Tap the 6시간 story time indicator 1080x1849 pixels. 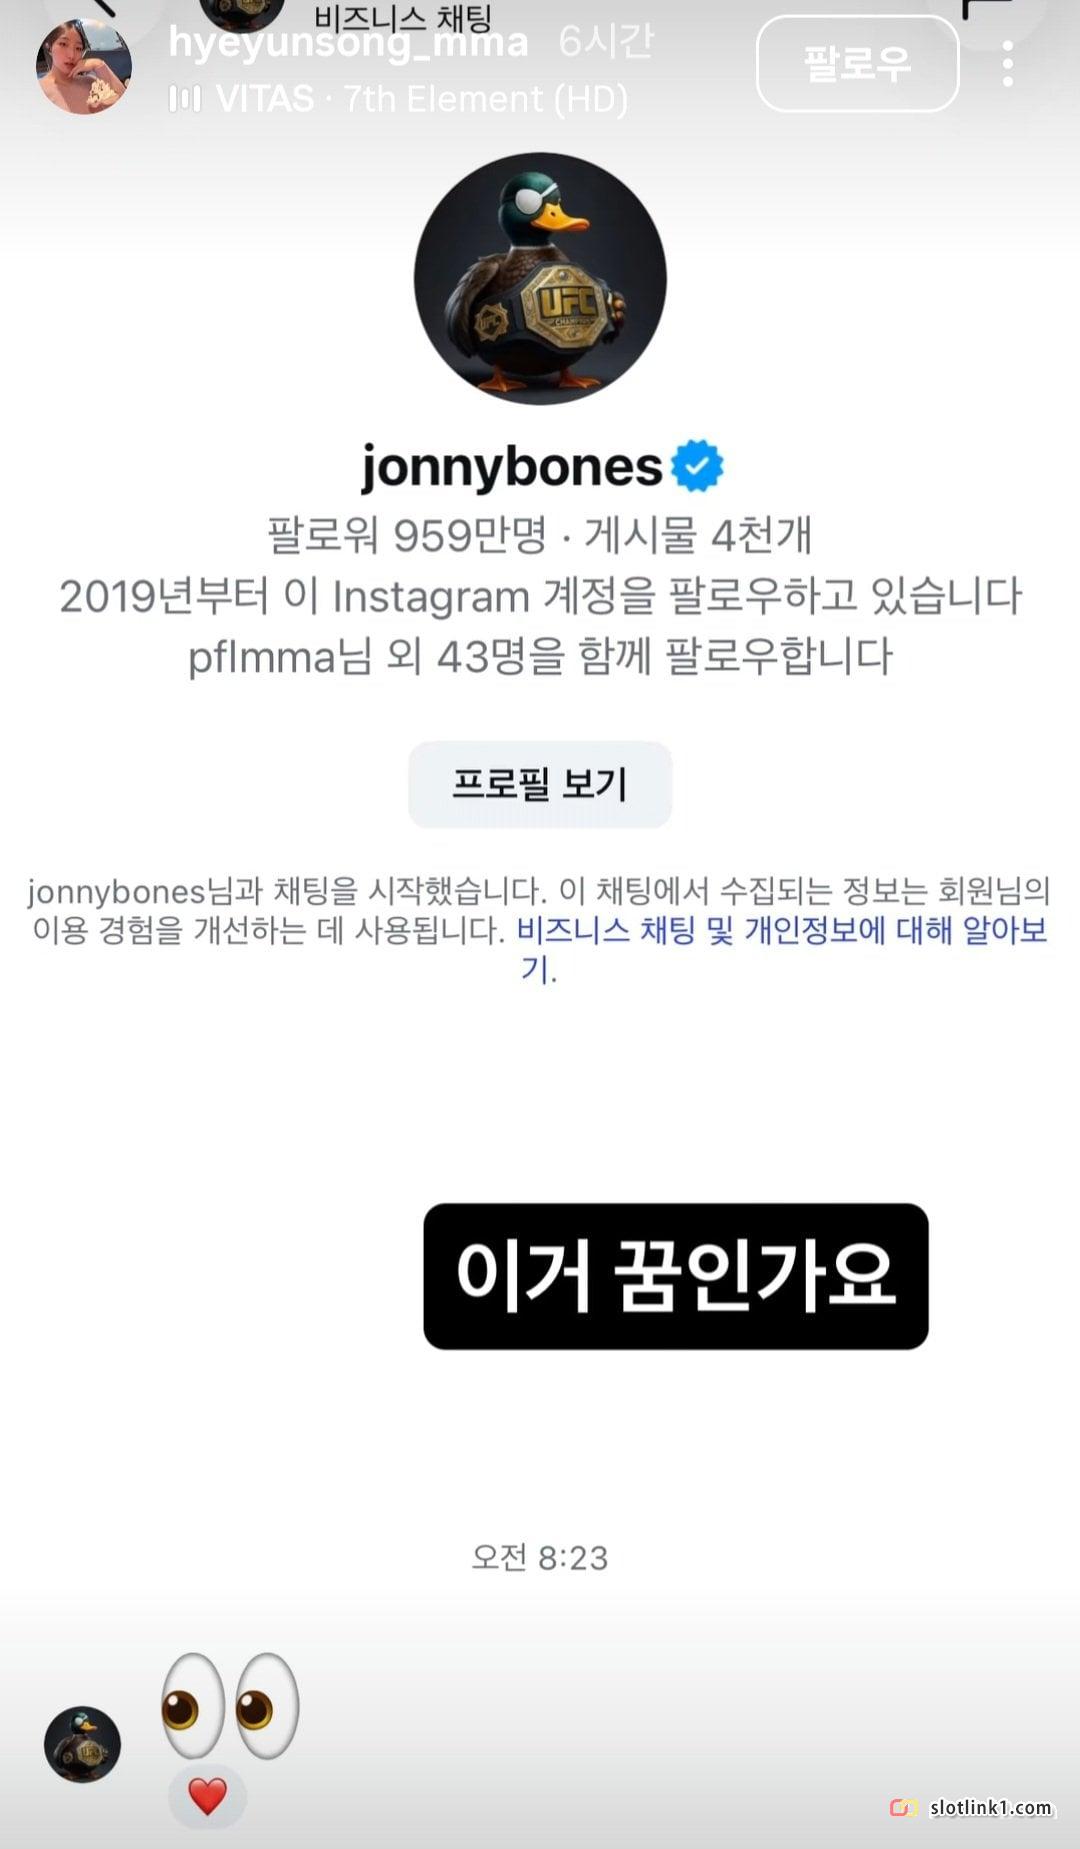point(605,42)
